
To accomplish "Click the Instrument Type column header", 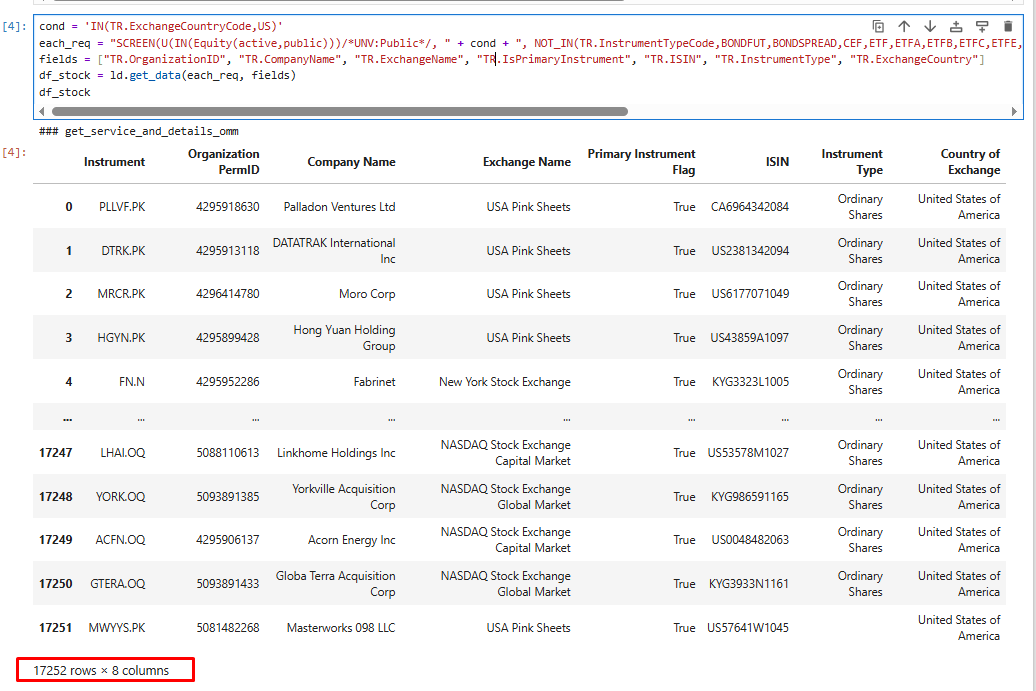I will coord(852,162).
